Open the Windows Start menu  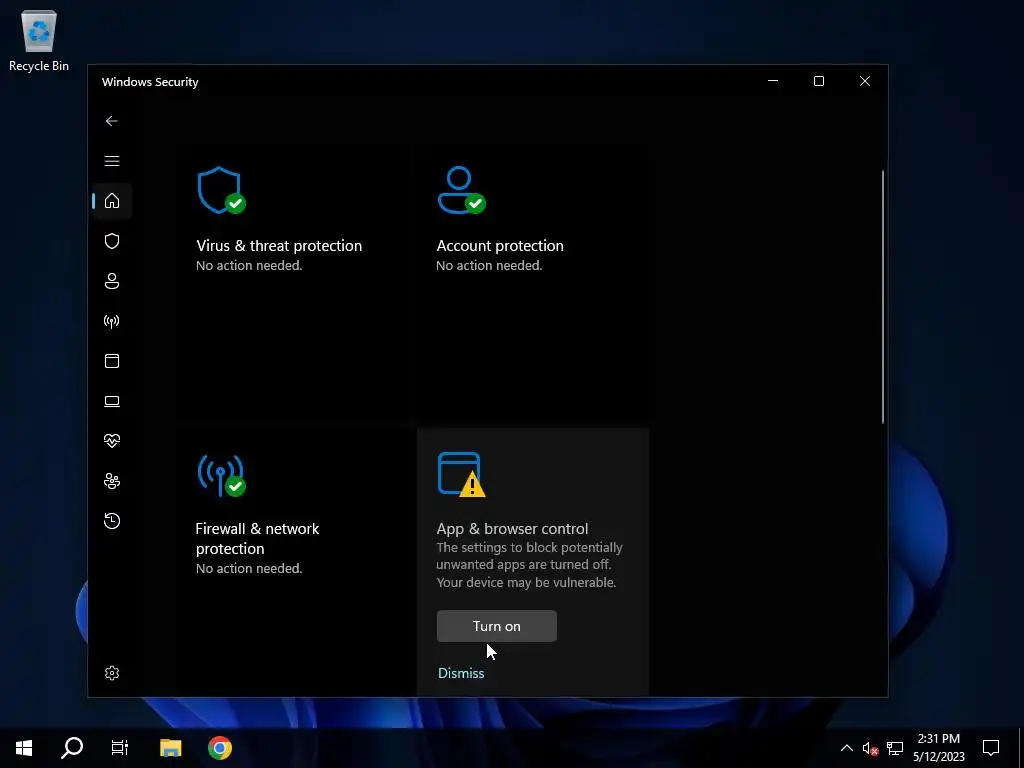click(x=24, y=748)
